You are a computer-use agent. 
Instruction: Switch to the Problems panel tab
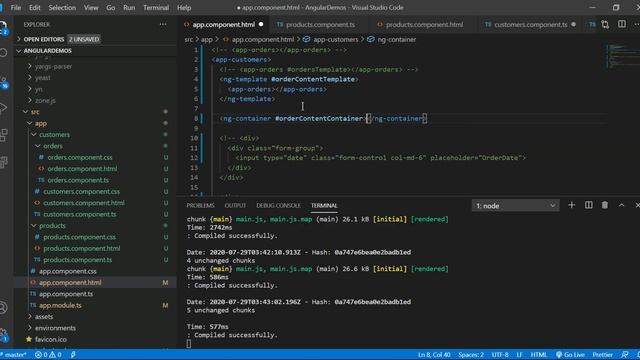[200, 205]
